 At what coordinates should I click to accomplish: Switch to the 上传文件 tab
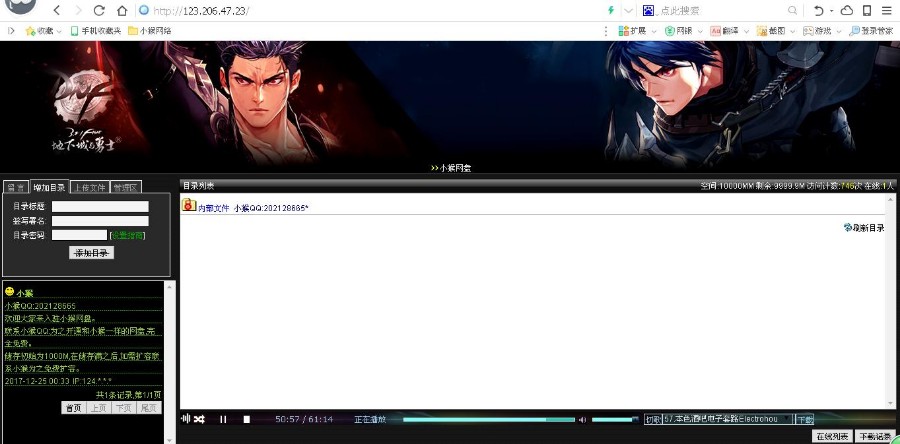coord(90,188)
